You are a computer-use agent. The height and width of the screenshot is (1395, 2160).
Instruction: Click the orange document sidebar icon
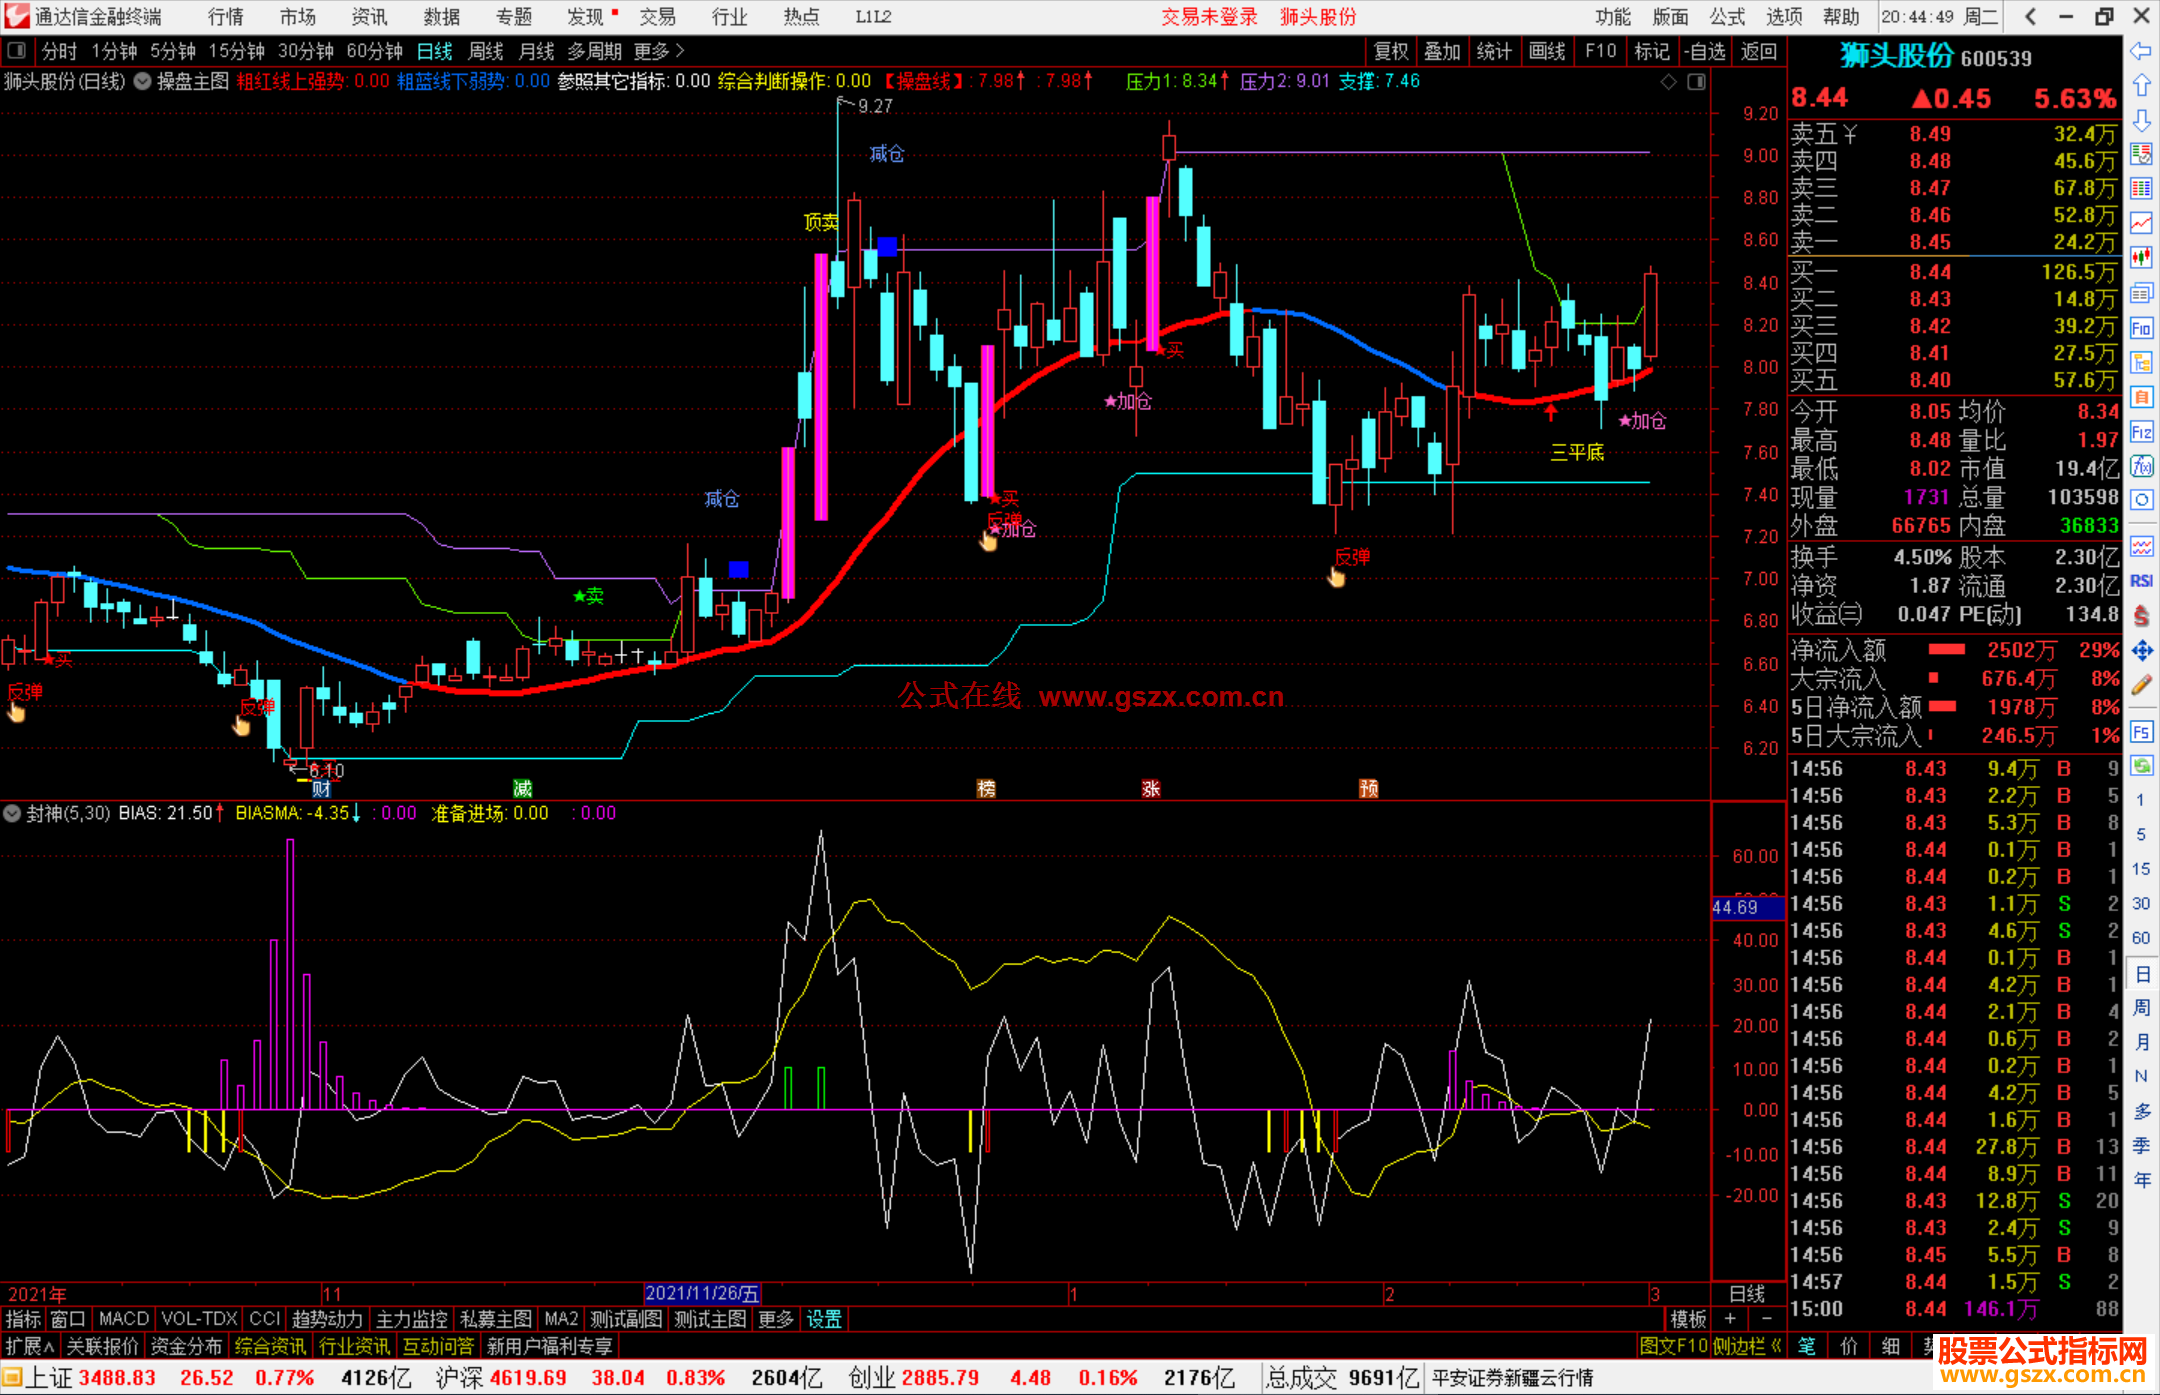(2141, 397)
